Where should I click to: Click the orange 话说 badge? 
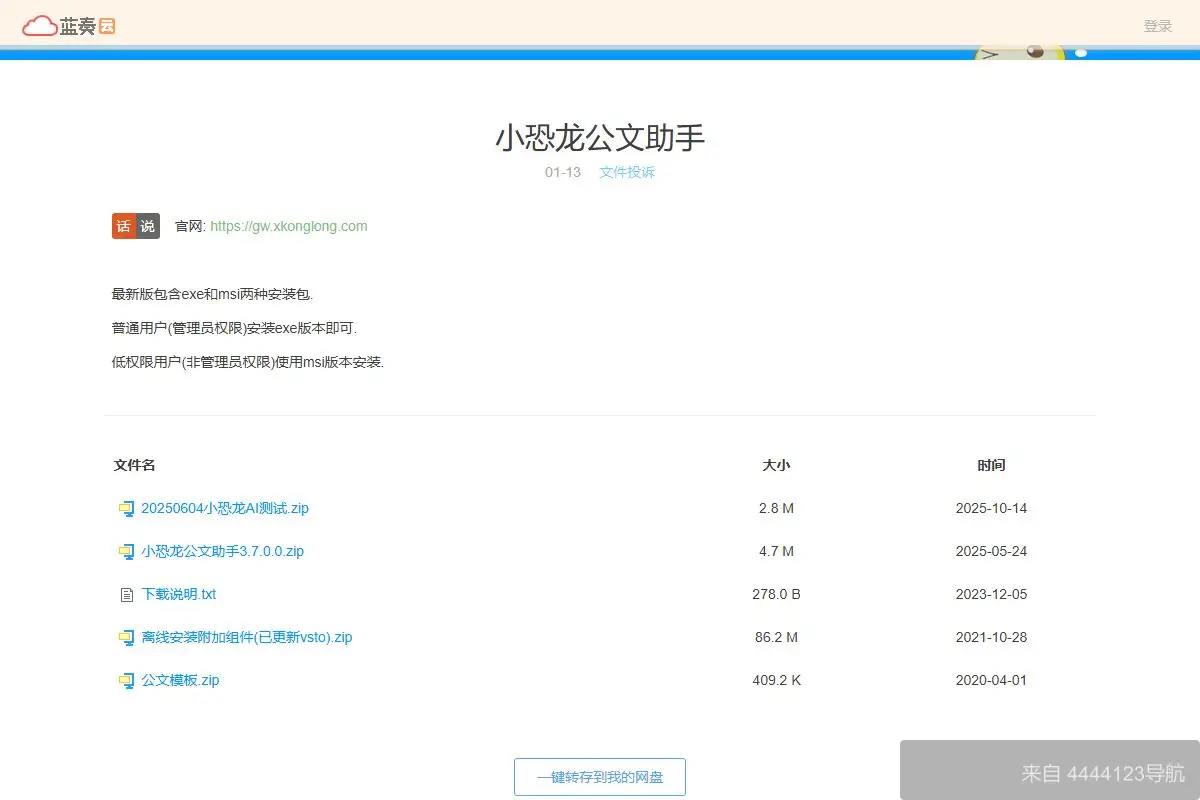point(135,226)
